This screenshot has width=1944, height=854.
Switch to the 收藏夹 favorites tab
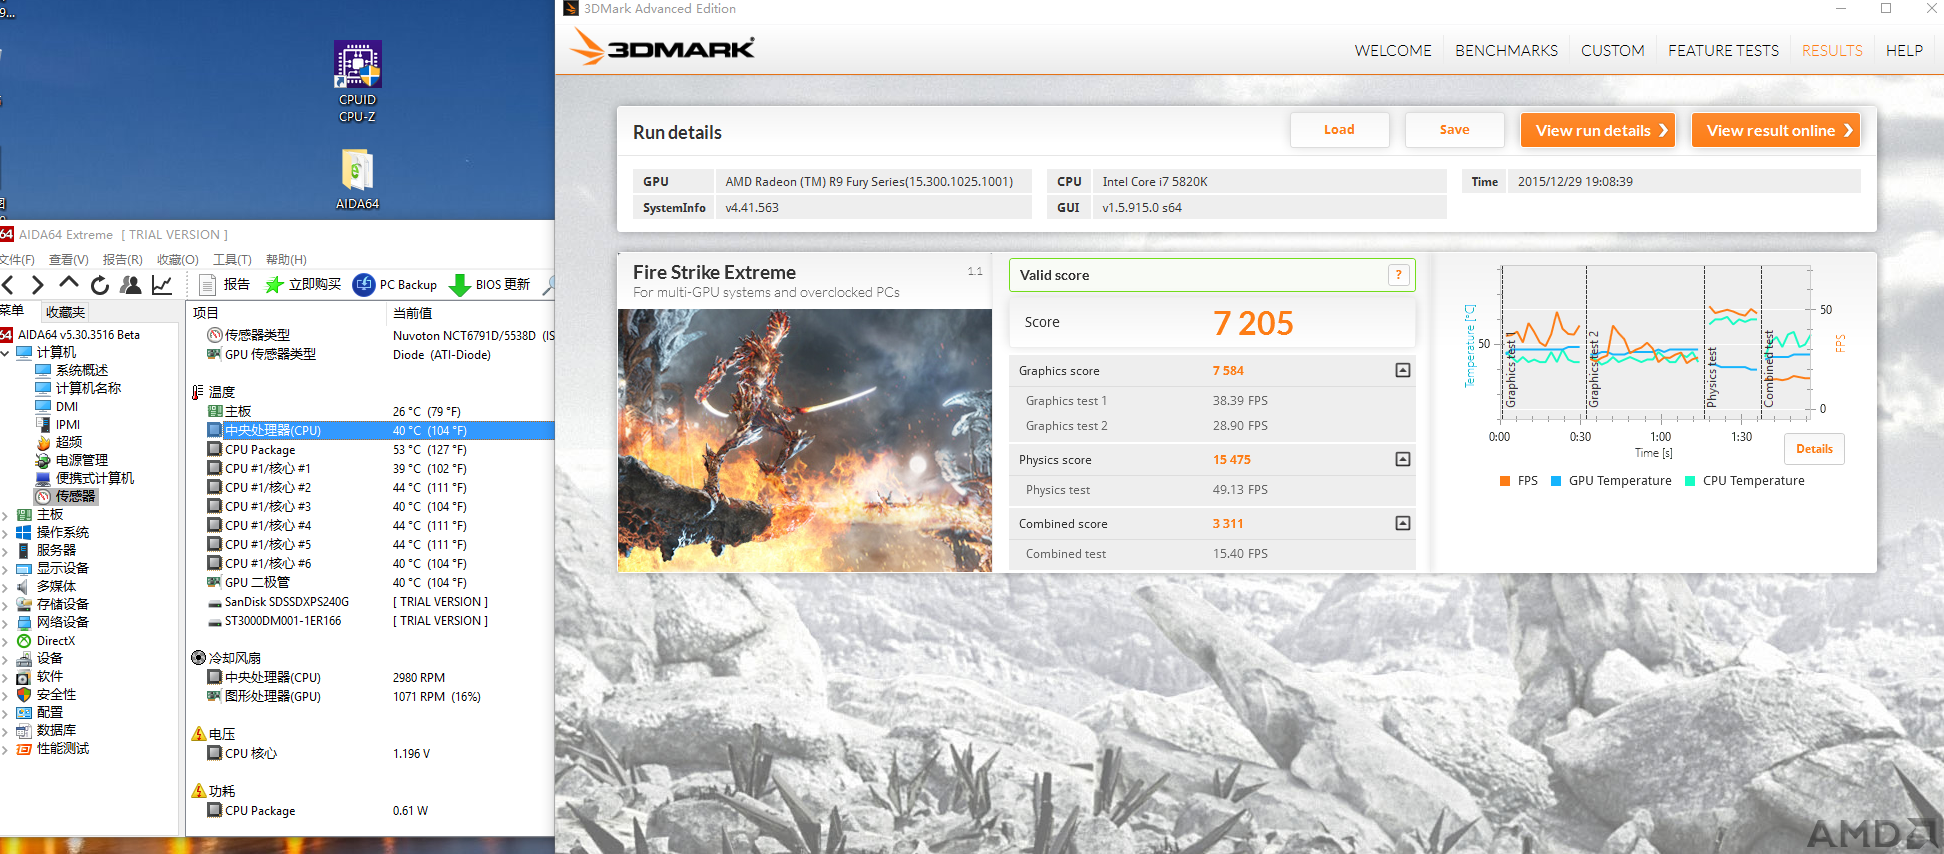pos(65,312)
